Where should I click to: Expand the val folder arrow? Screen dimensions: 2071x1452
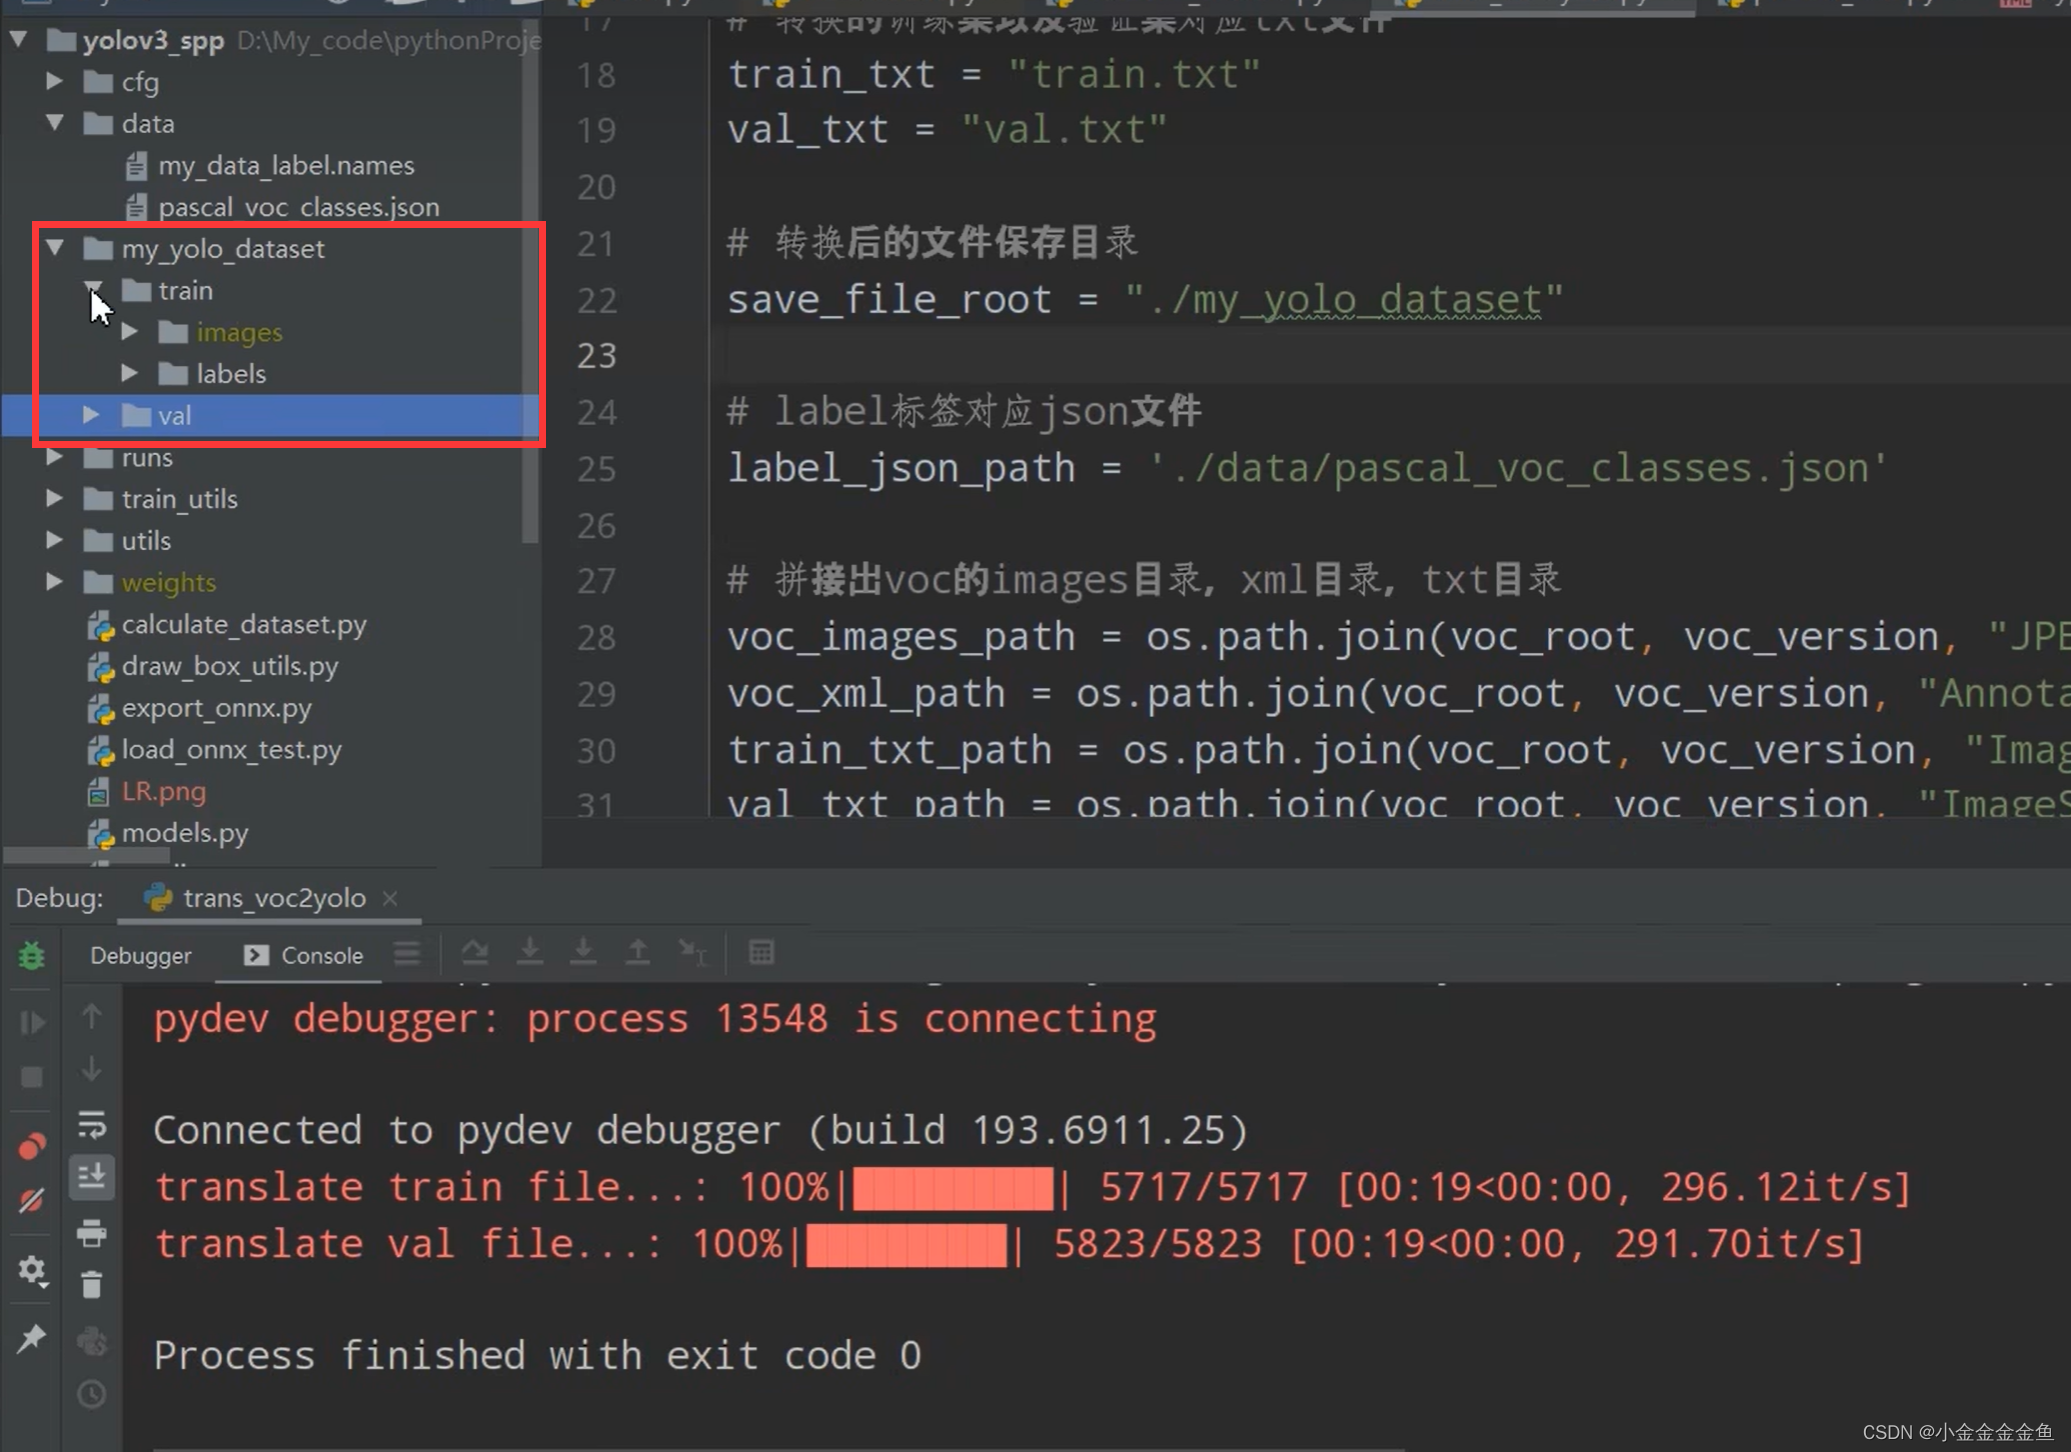click(x=92, y=415)
